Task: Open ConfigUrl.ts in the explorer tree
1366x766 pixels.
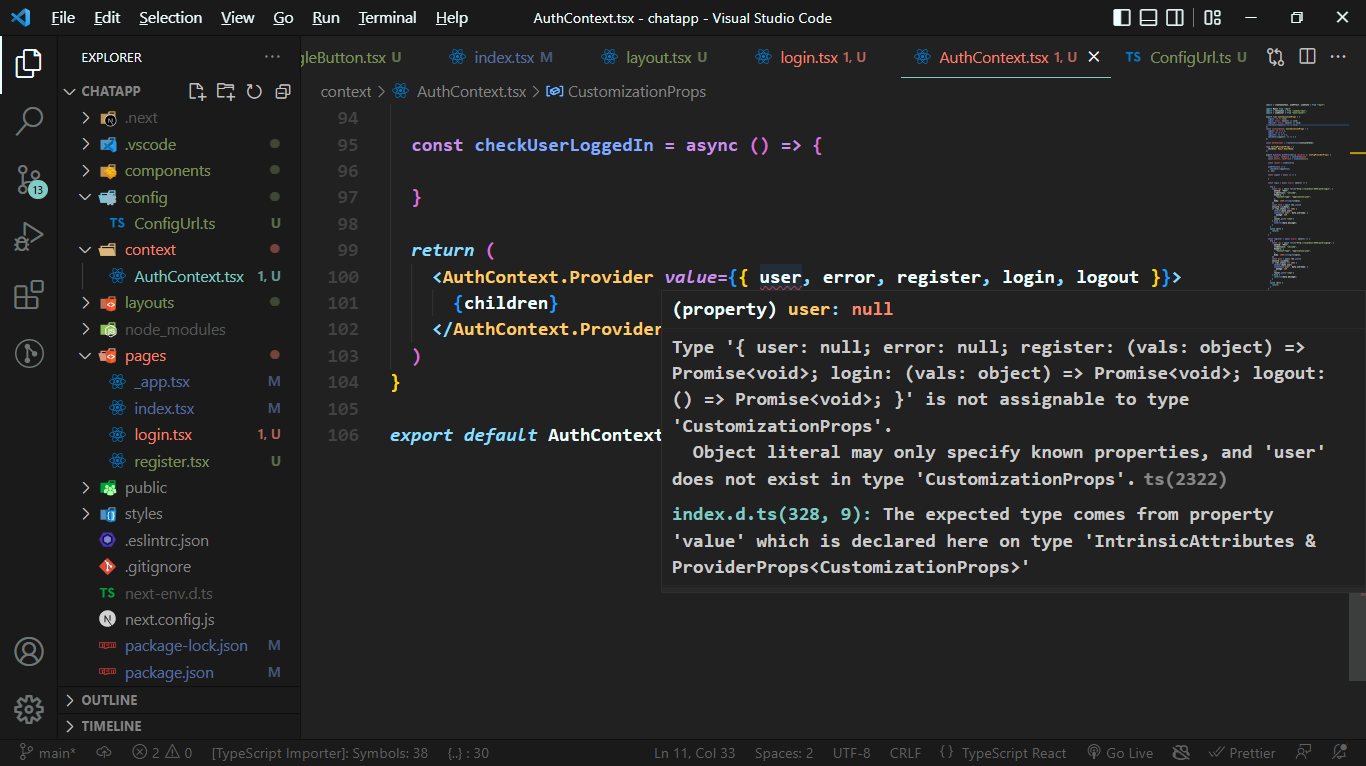Action: 175,224
